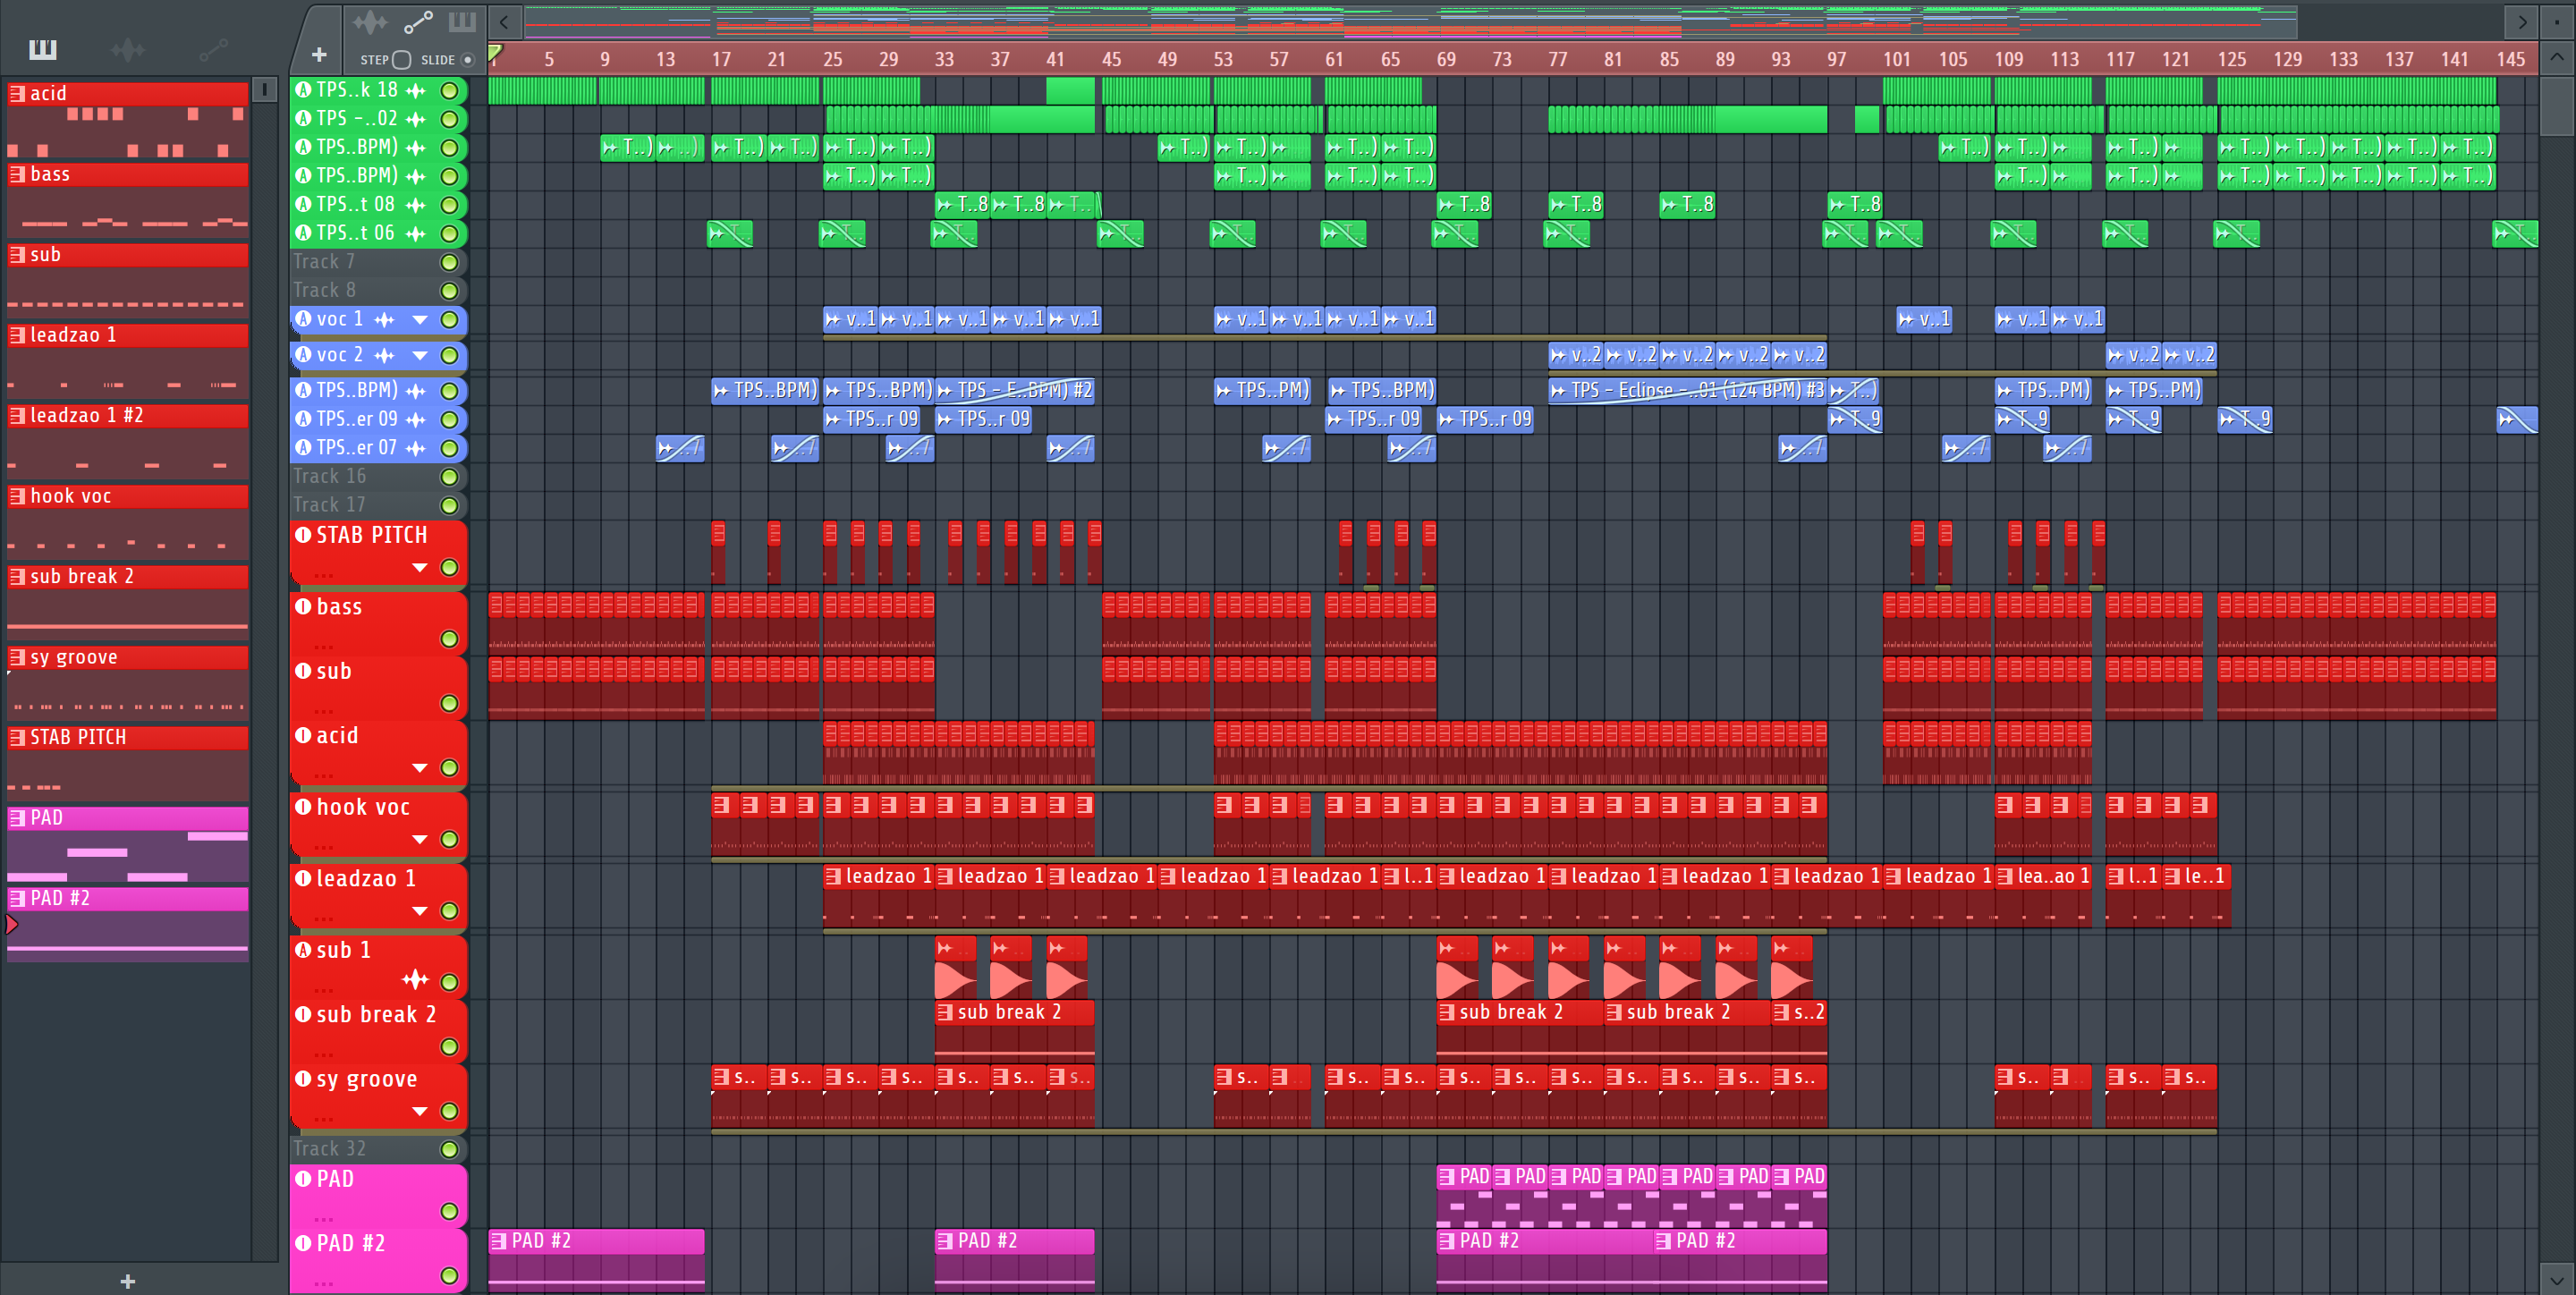Click the waveform icon on track TPS..k 18

pos(415,91)
